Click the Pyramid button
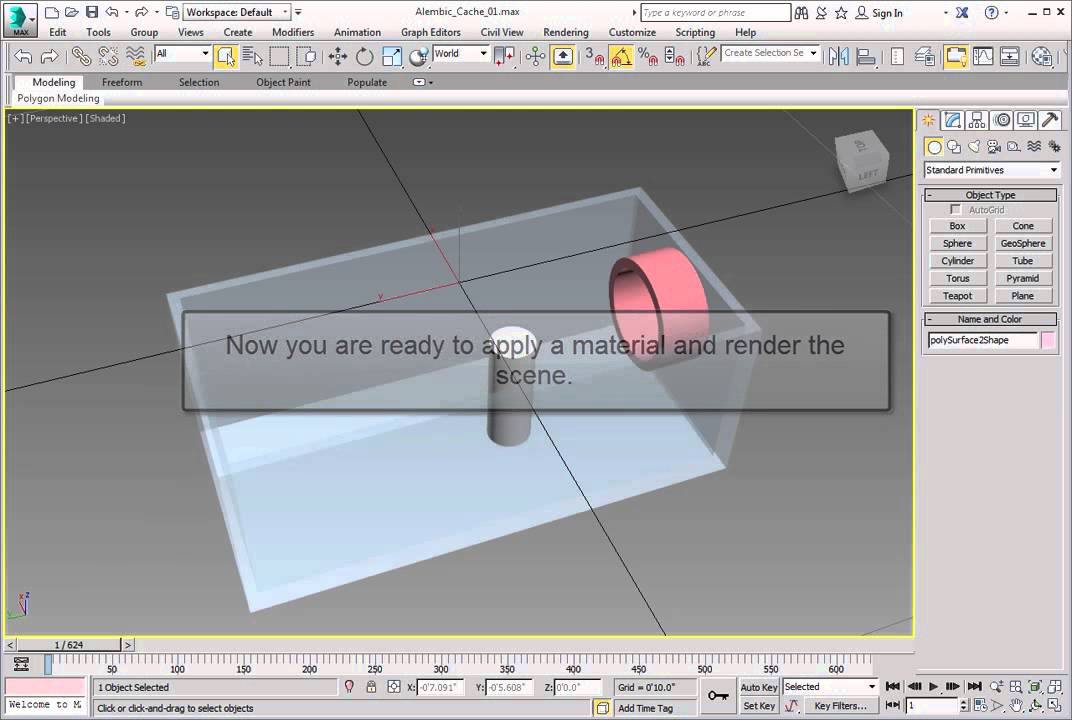The height and width of the screenshot is (720, 1072). [x=1022, y=278]
